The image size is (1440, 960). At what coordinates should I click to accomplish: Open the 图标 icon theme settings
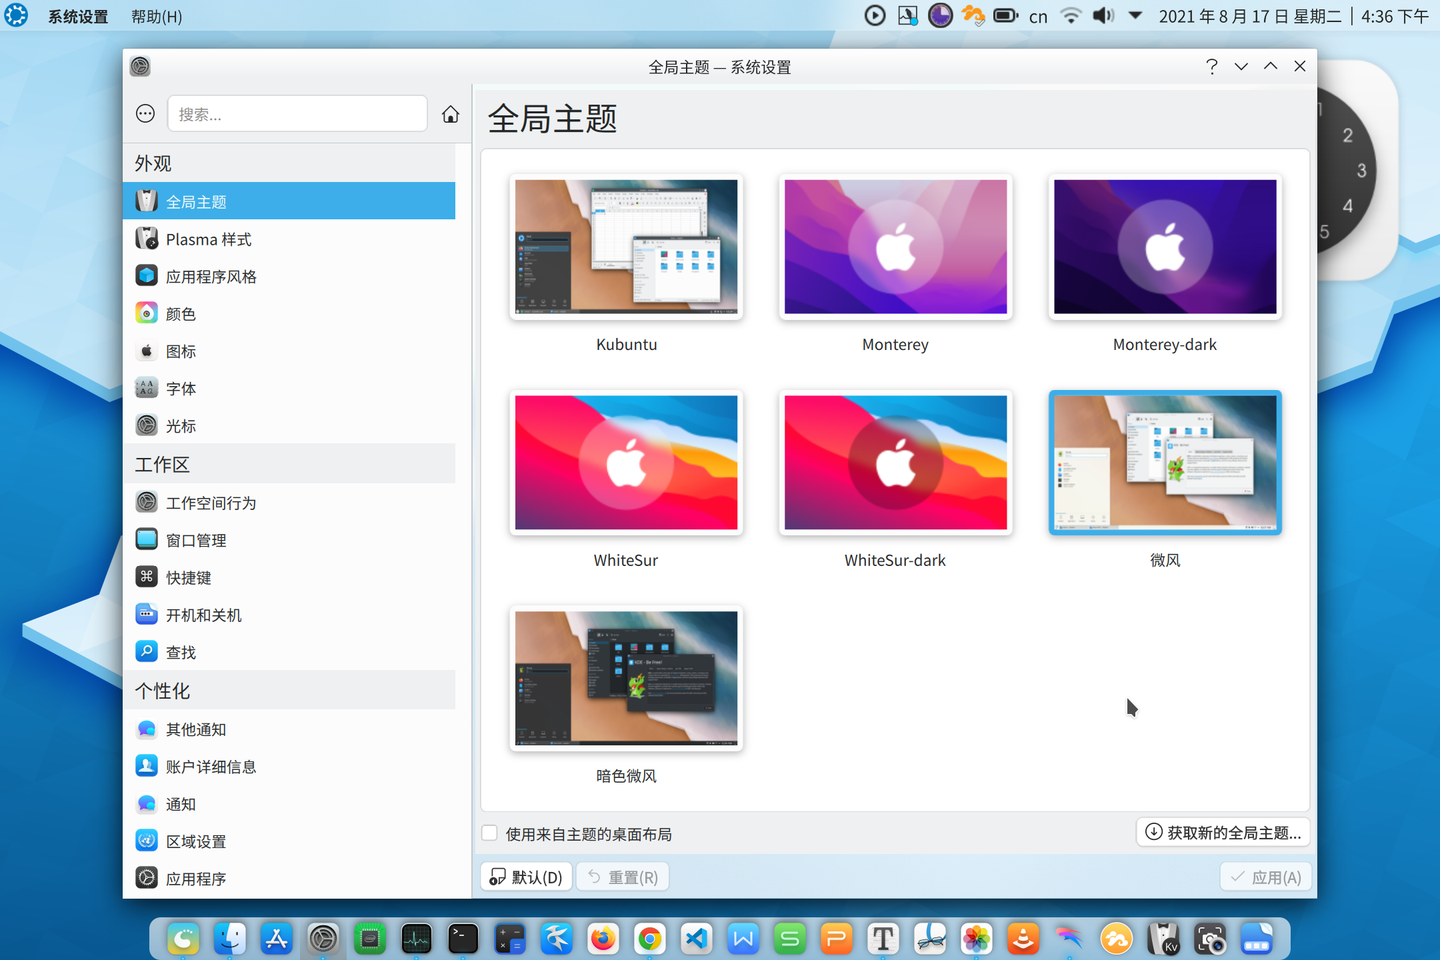click(289, 351)
